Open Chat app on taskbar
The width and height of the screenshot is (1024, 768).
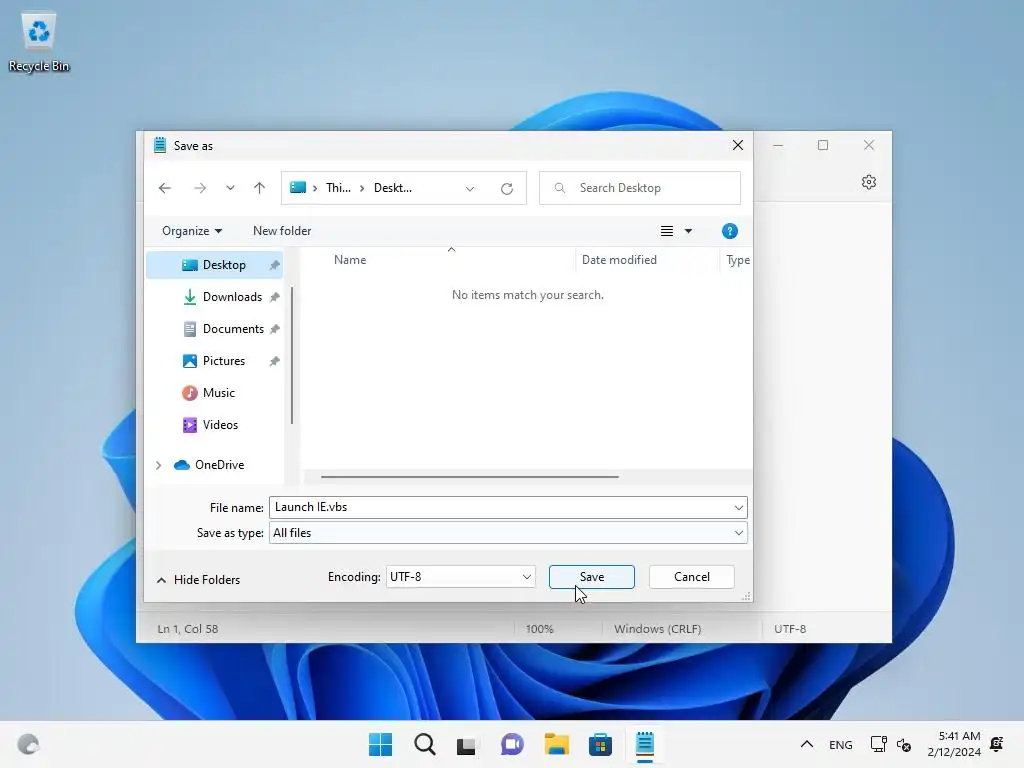[x=512, y=744]
